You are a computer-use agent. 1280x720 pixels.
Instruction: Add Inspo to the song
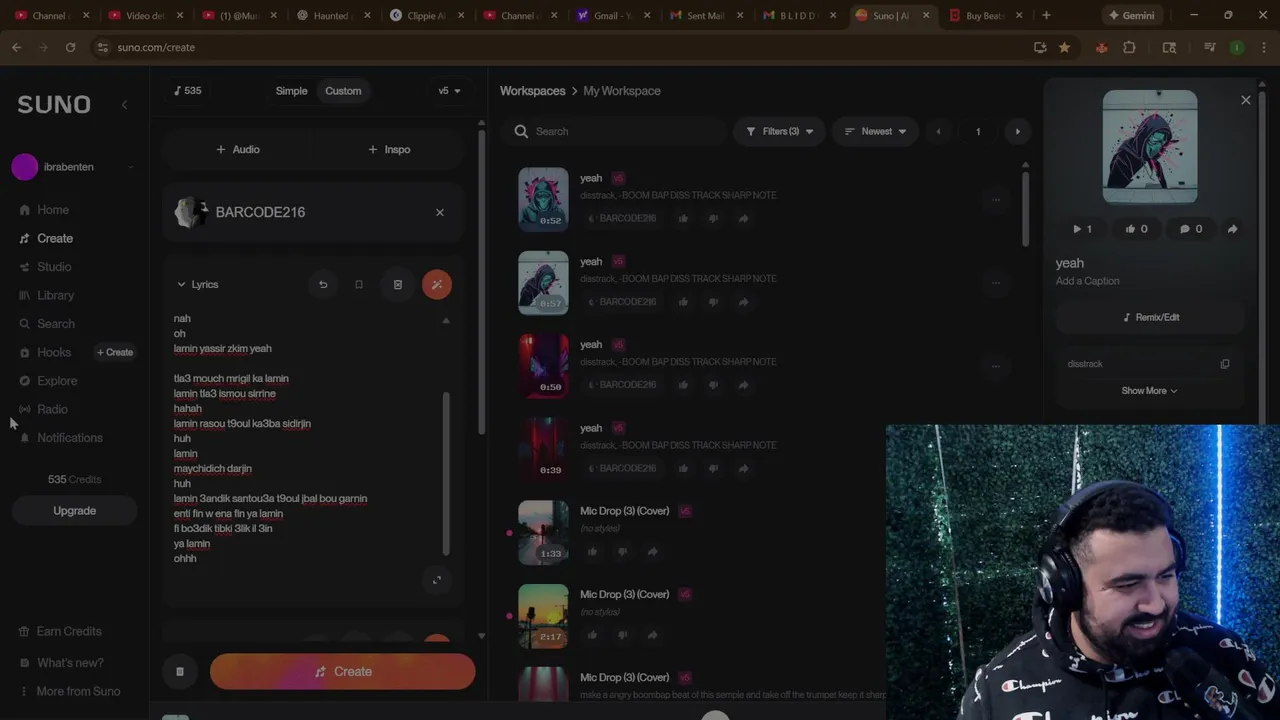point(389,149)
